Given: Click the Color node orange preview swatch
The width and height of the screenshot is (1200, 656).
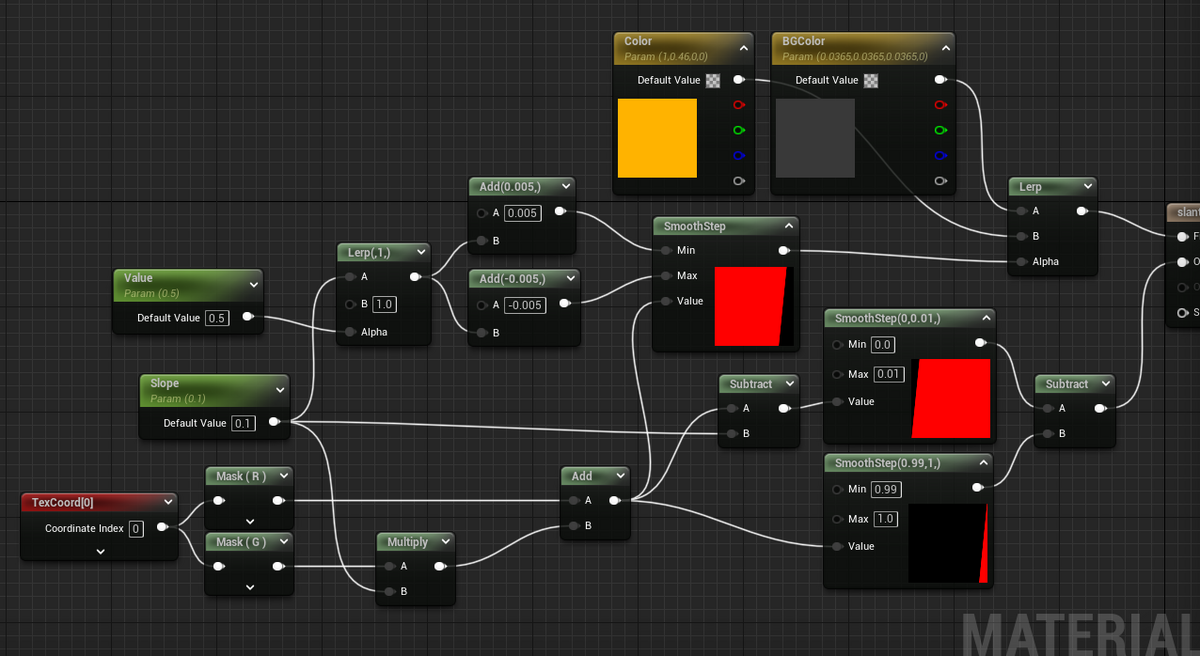Looking at the screenshot, I should click(657, 138).
